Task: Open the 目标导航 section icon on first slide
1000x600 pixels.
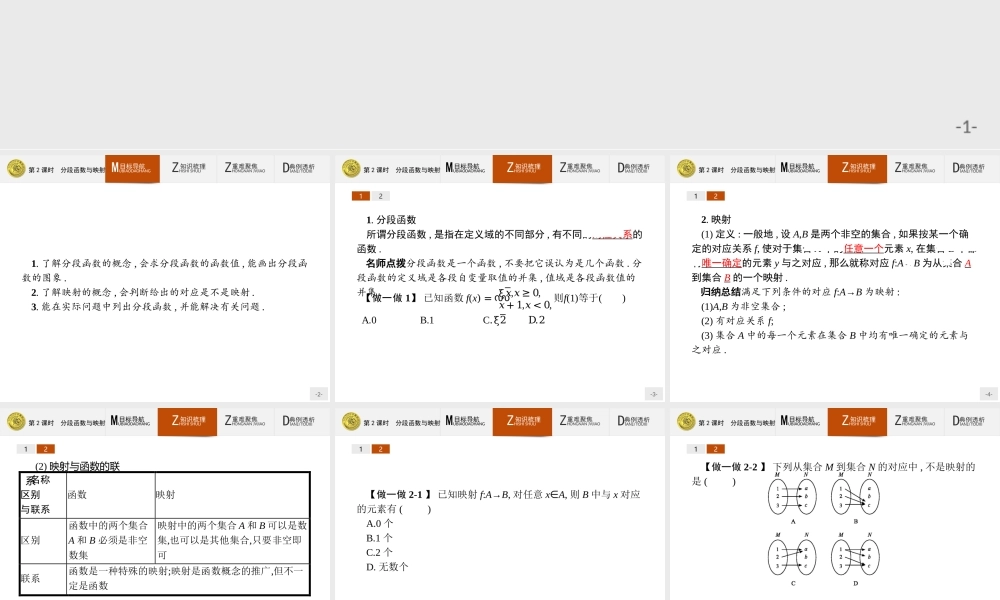Action: click(132, 168)
